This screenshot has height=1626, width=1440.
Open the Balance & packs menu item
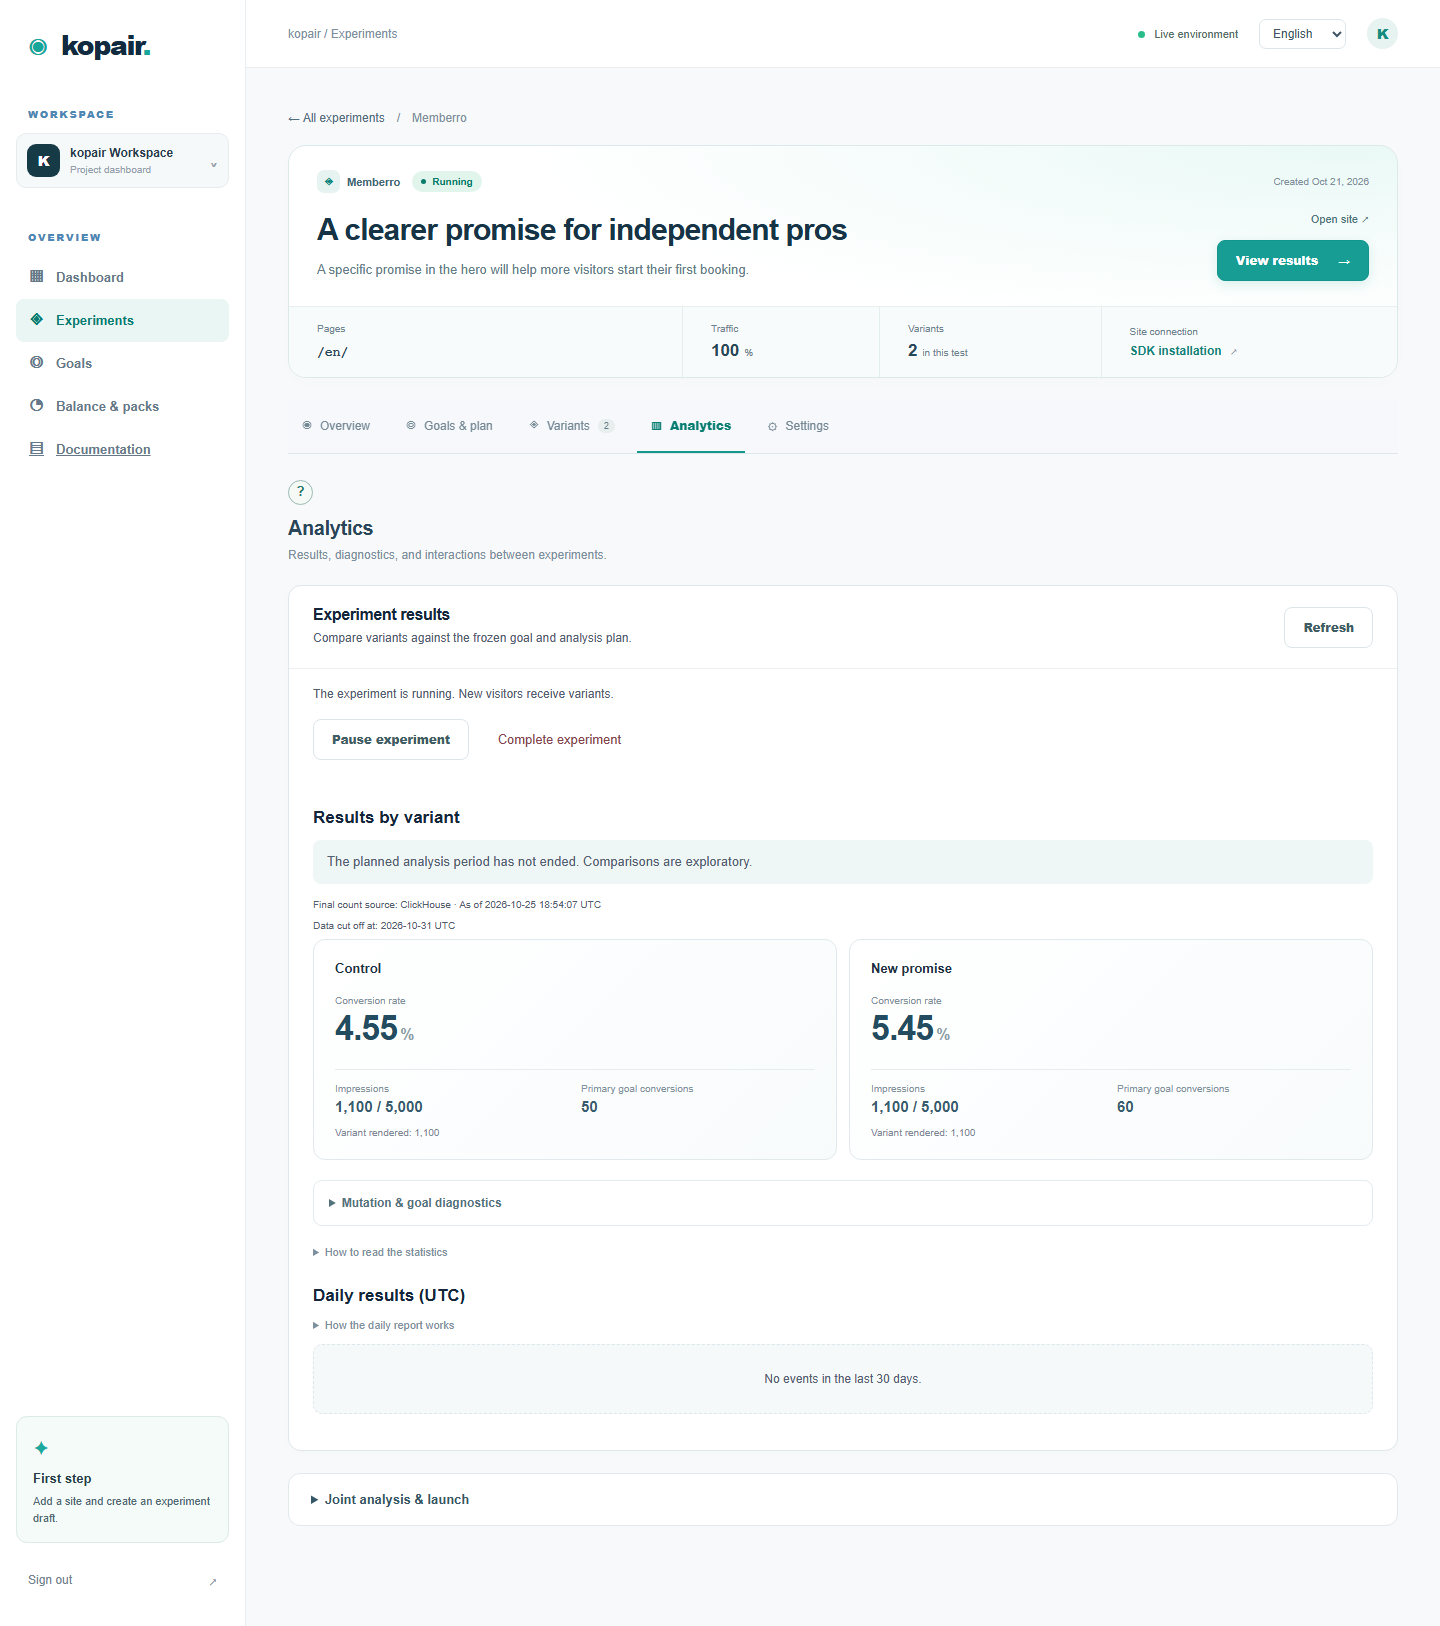click(x=122, y=406)
